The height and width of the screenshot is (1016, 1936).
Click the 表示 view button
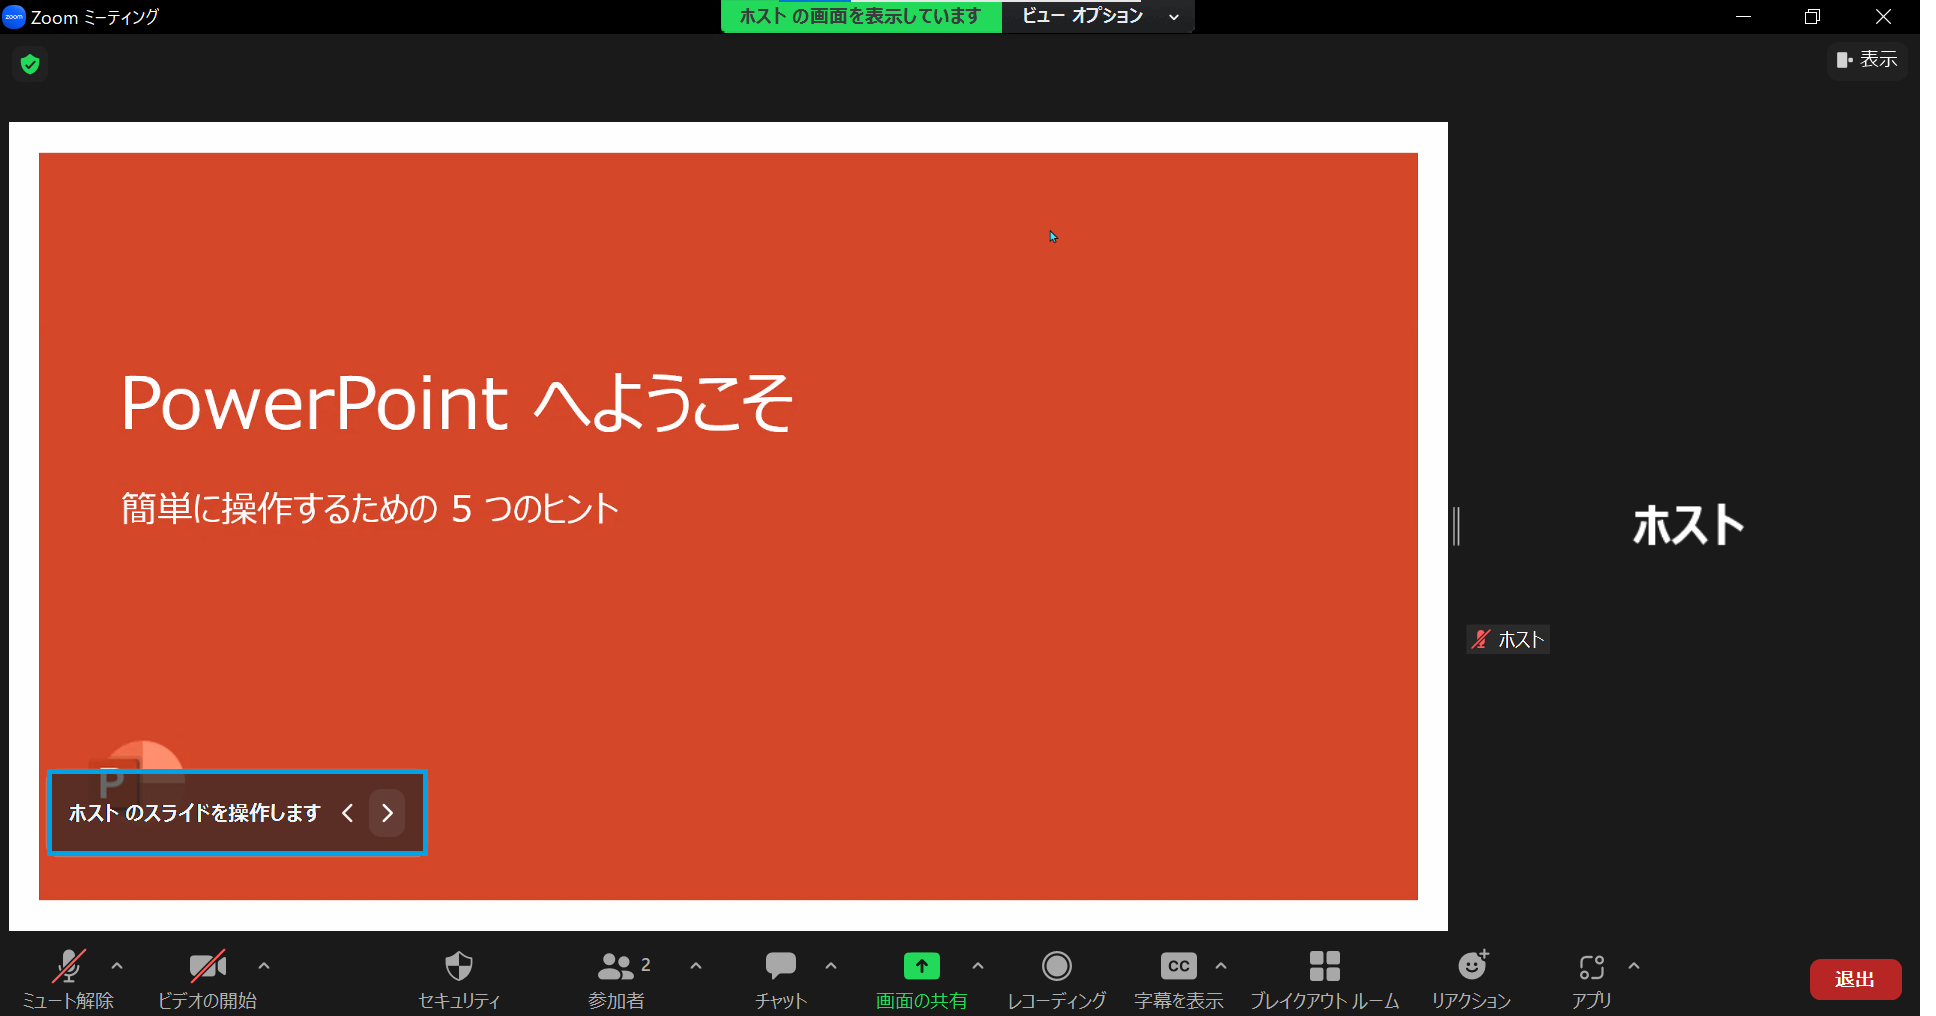click(x=1867, y=60)
